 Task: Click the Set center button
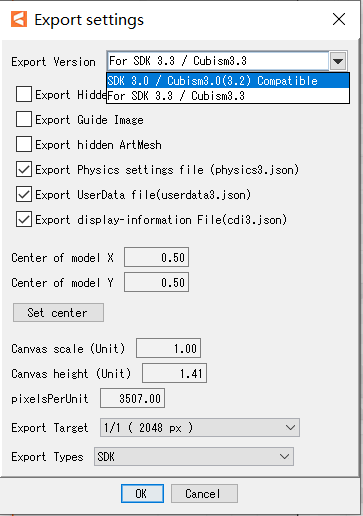click(58, 313)
